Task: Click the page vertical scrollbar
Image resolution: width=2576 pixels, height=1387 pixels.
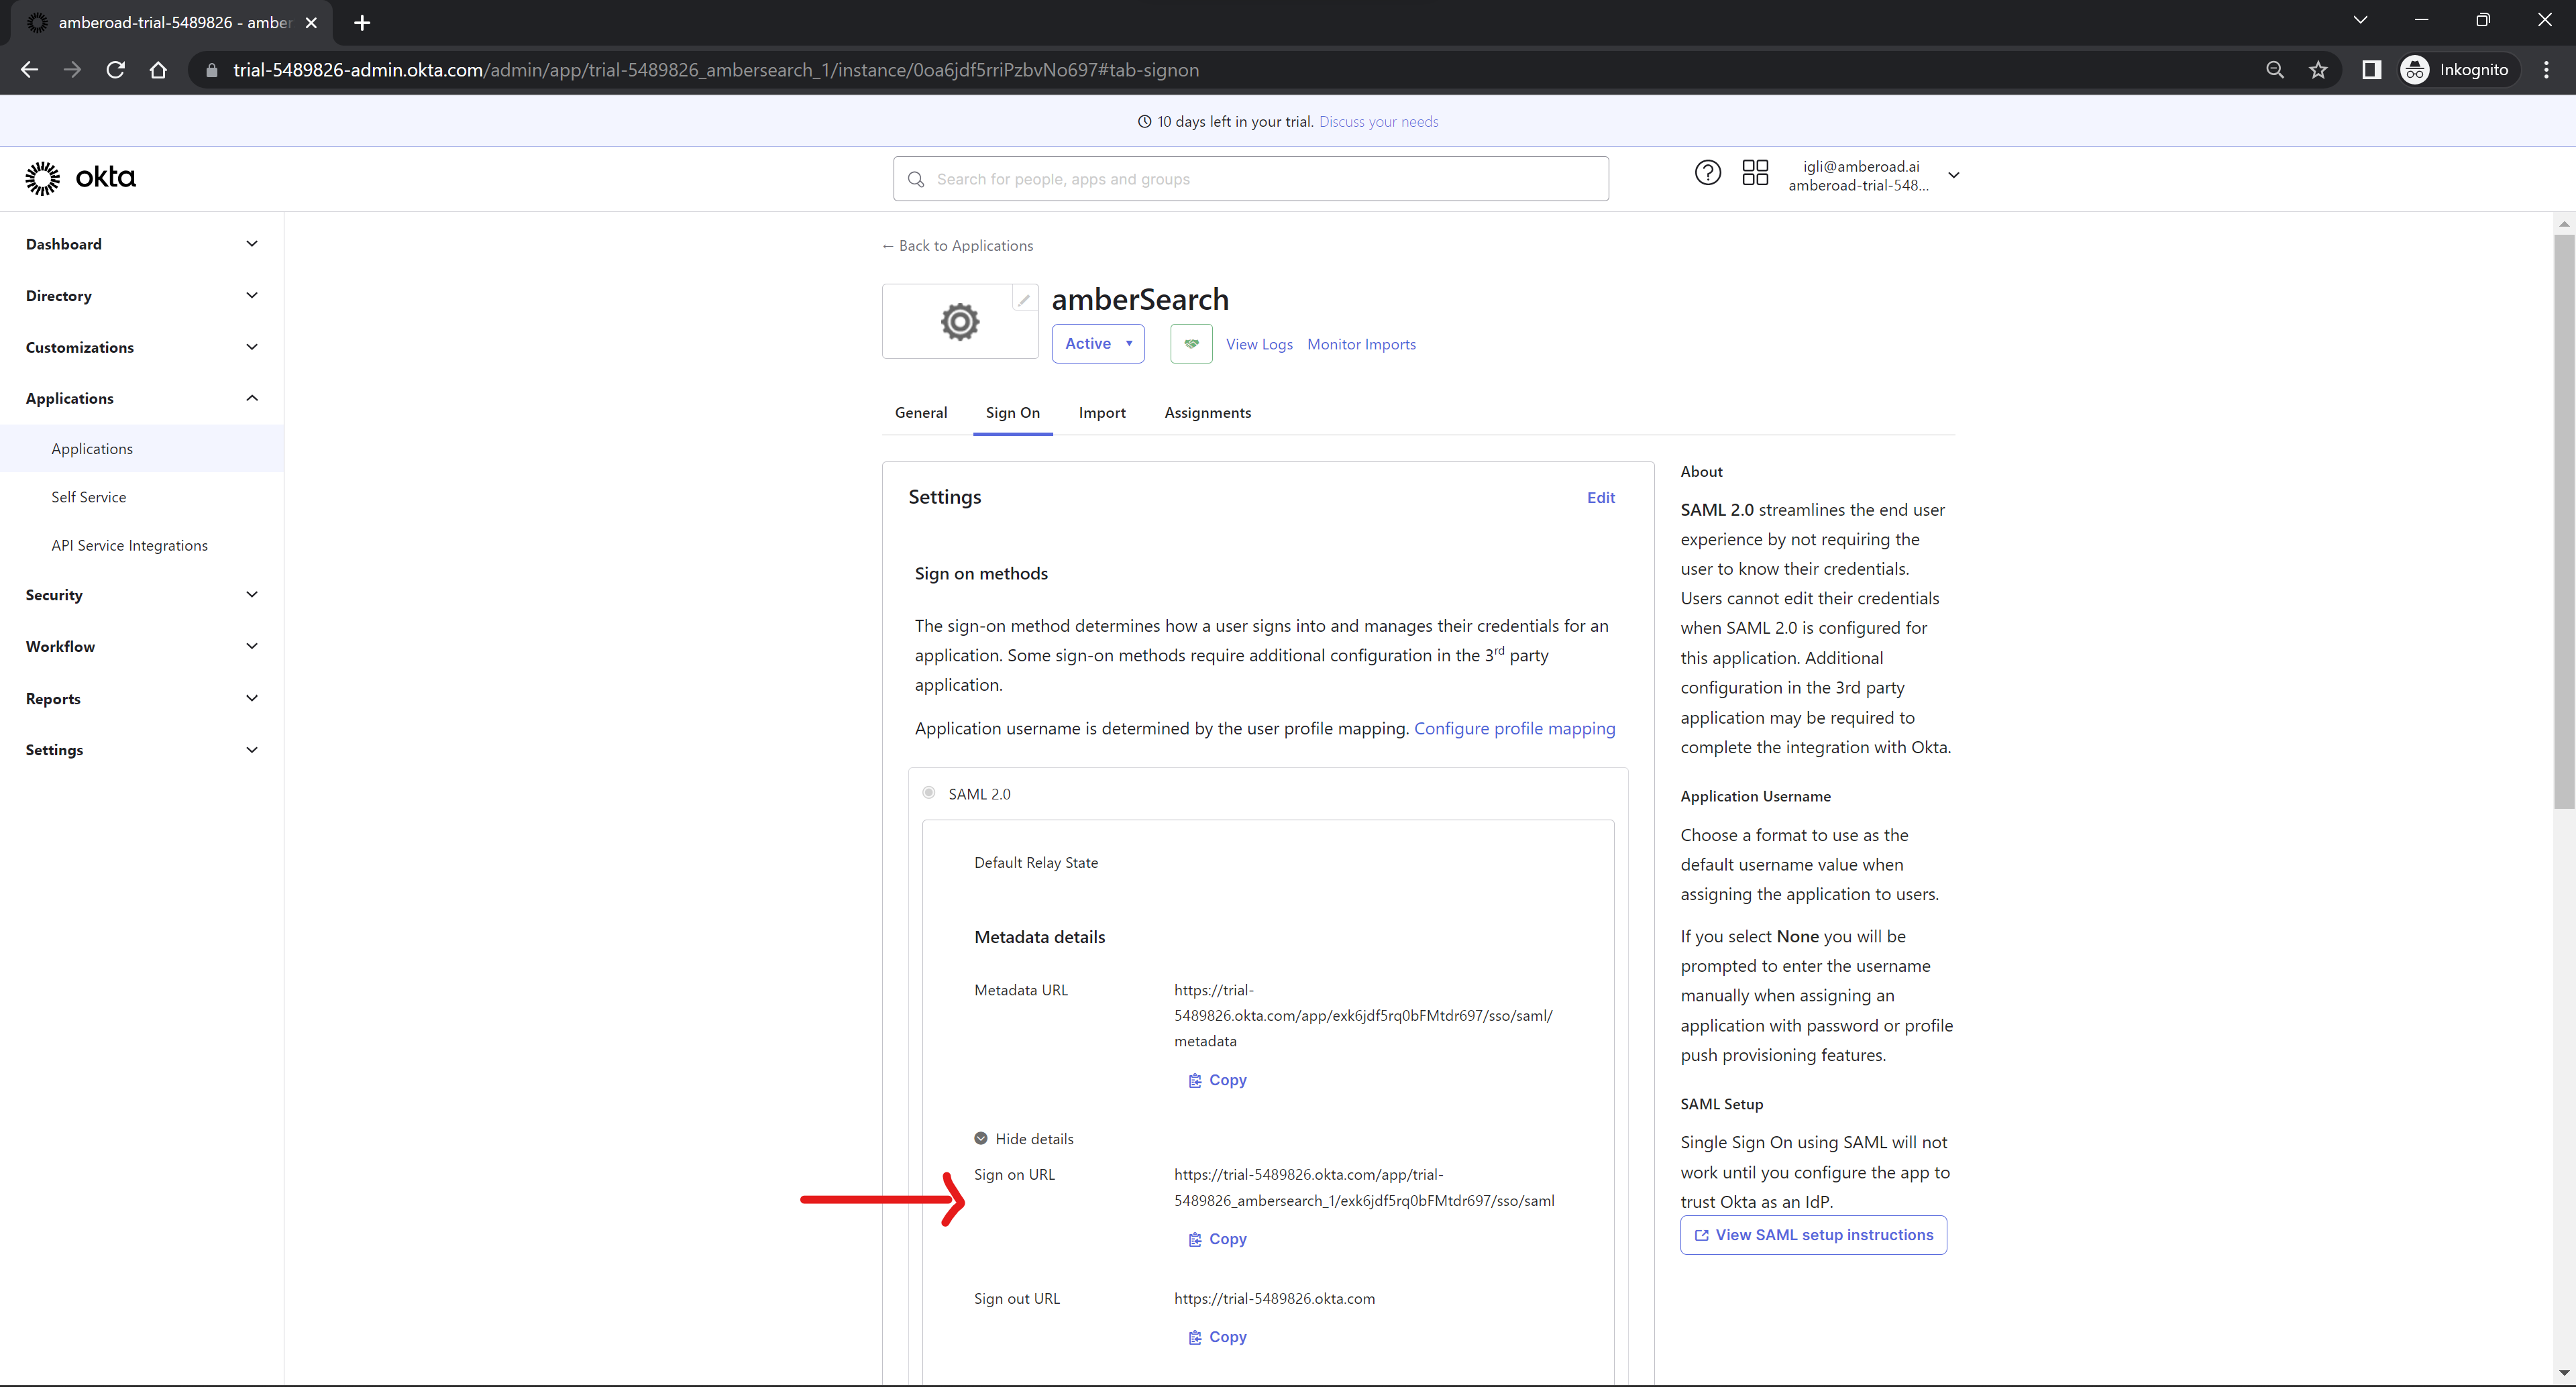Action: click(x=2563, y=522)
